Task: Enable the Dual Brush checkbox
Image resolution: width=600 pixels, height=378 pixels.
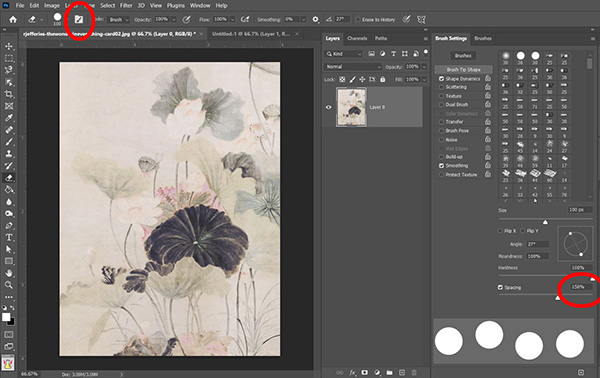Action: point(441,104)
